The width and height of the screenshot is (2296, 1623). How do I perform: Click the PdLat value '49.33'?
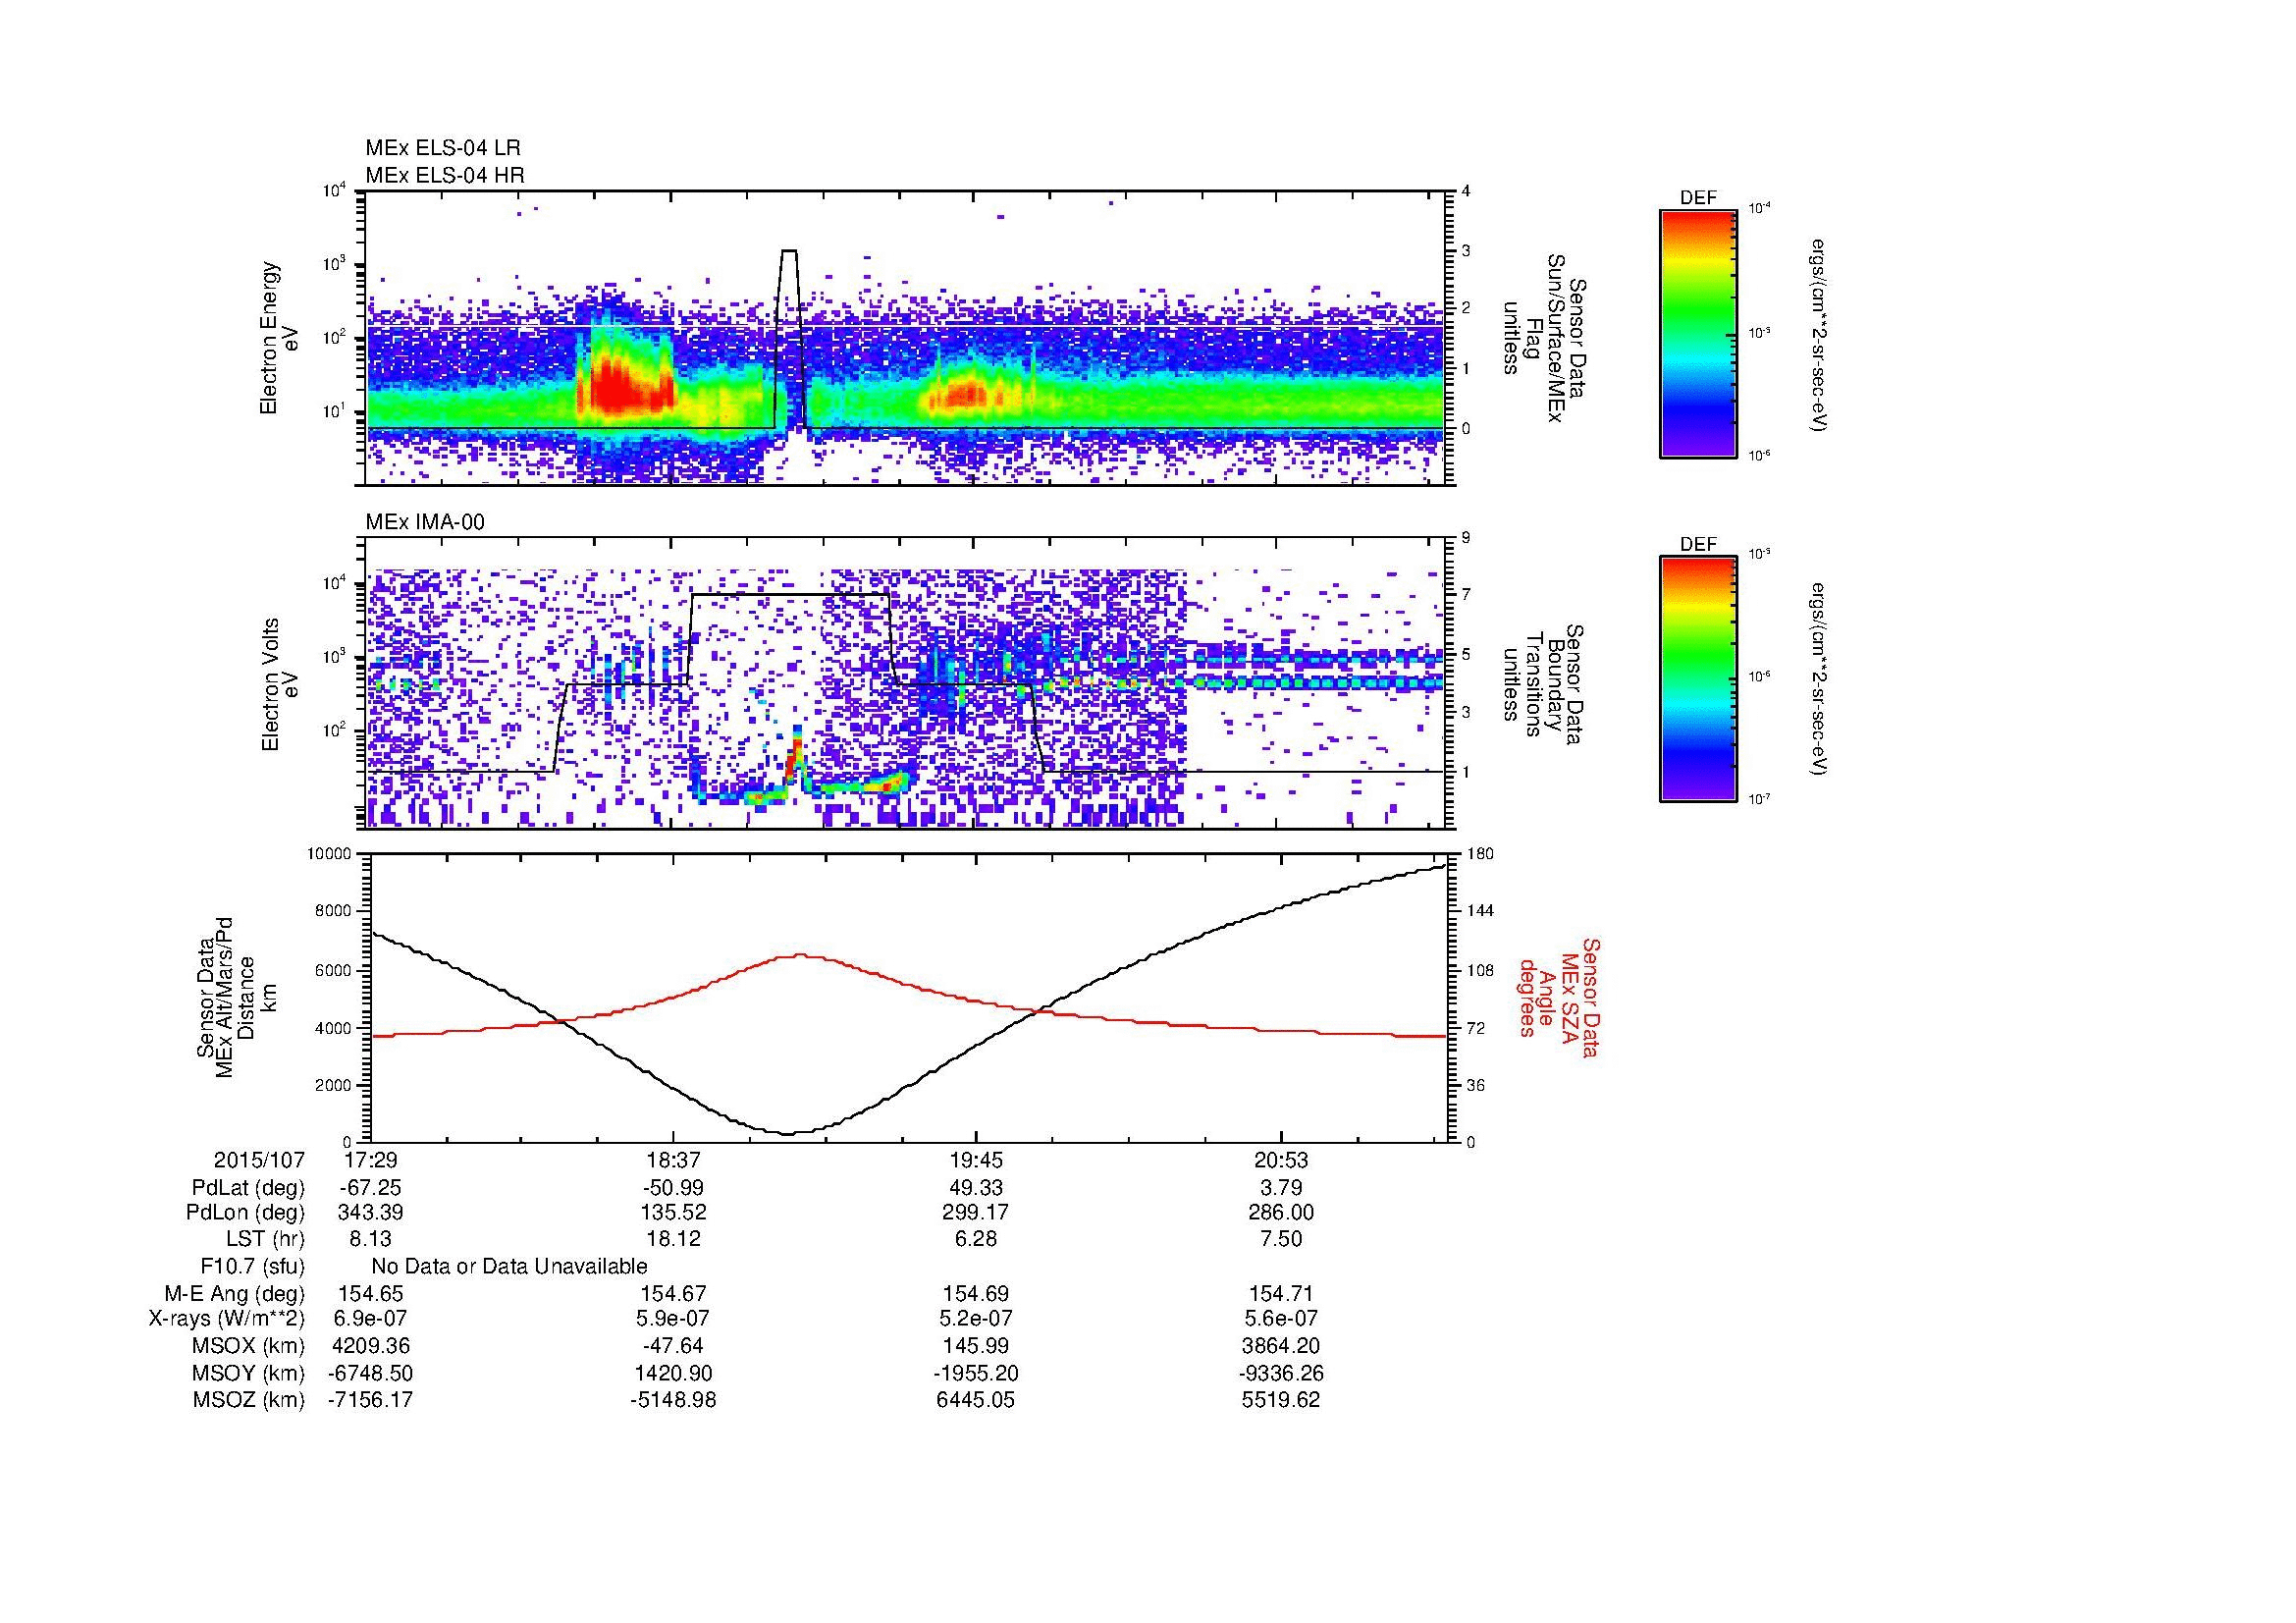pyautogui.click(x=976, y=1188)
